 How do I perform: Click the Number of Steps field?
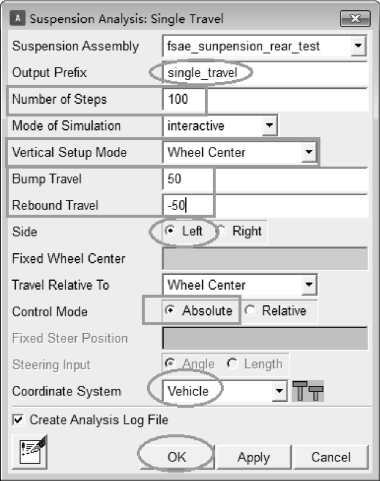(266, 99)
